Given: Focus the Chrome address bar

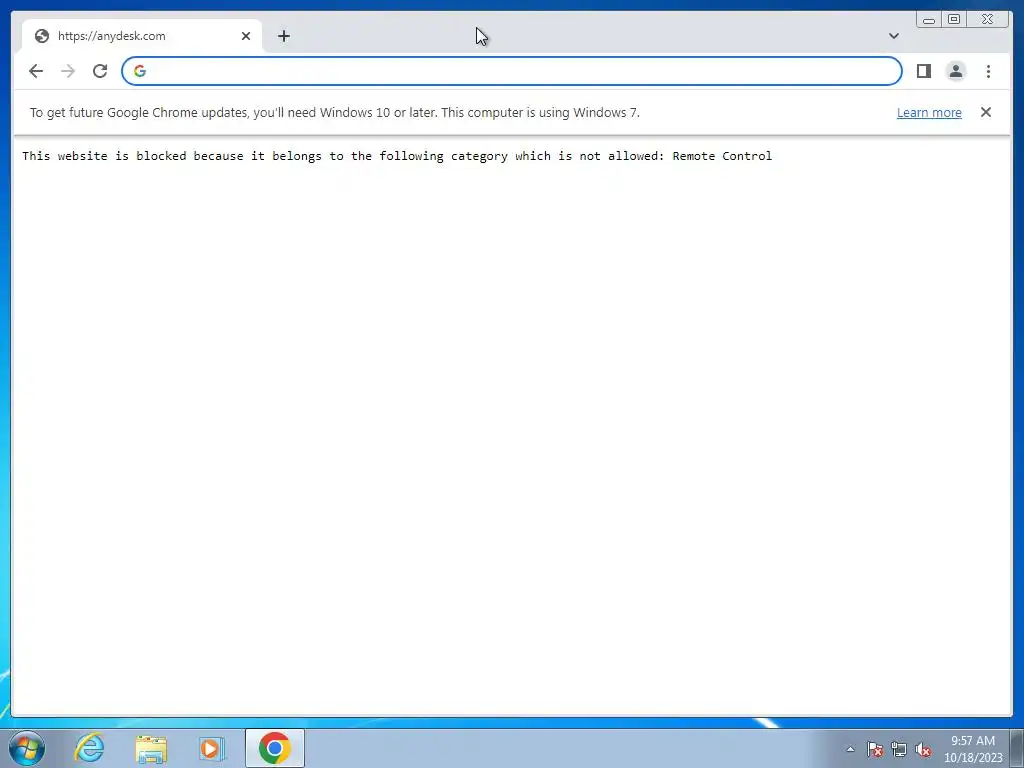Looking at the screenshot, I should point(511,71).
